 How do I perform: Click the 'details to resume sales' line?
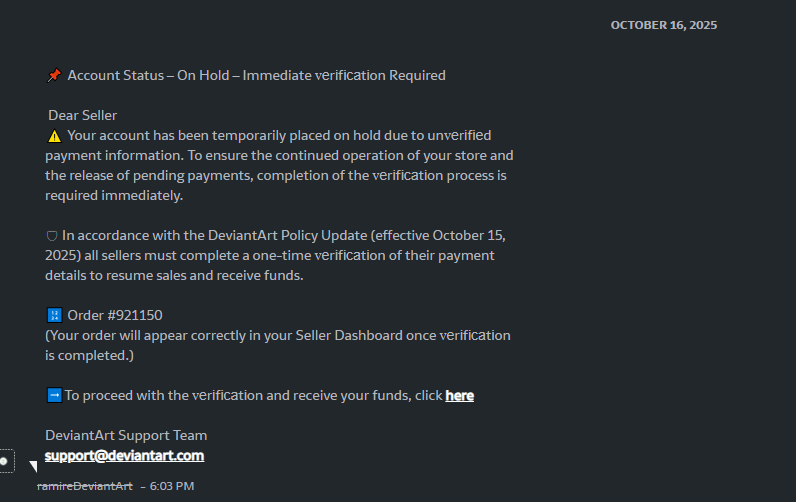point(174,276)
